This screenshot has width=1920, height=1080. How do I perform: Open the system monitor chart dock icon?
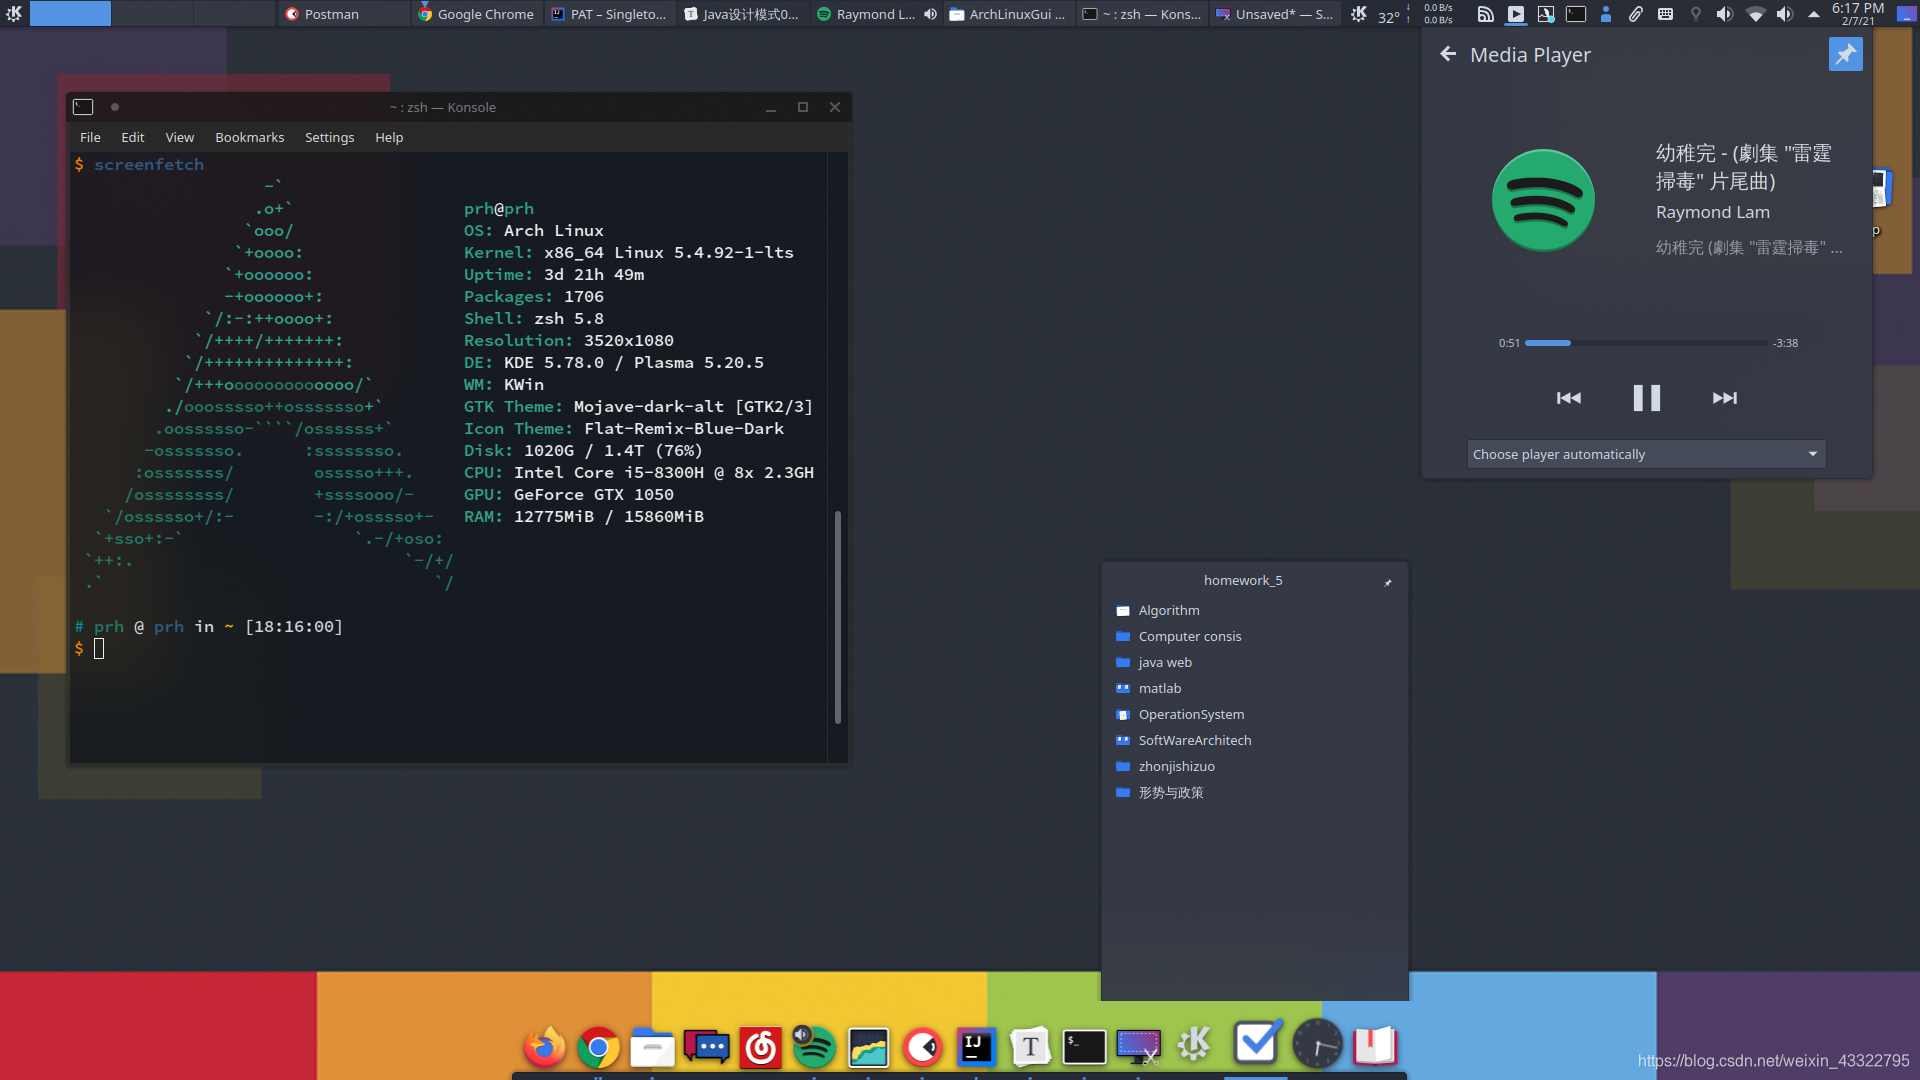pyautogui.click(x=868, y=1047)
